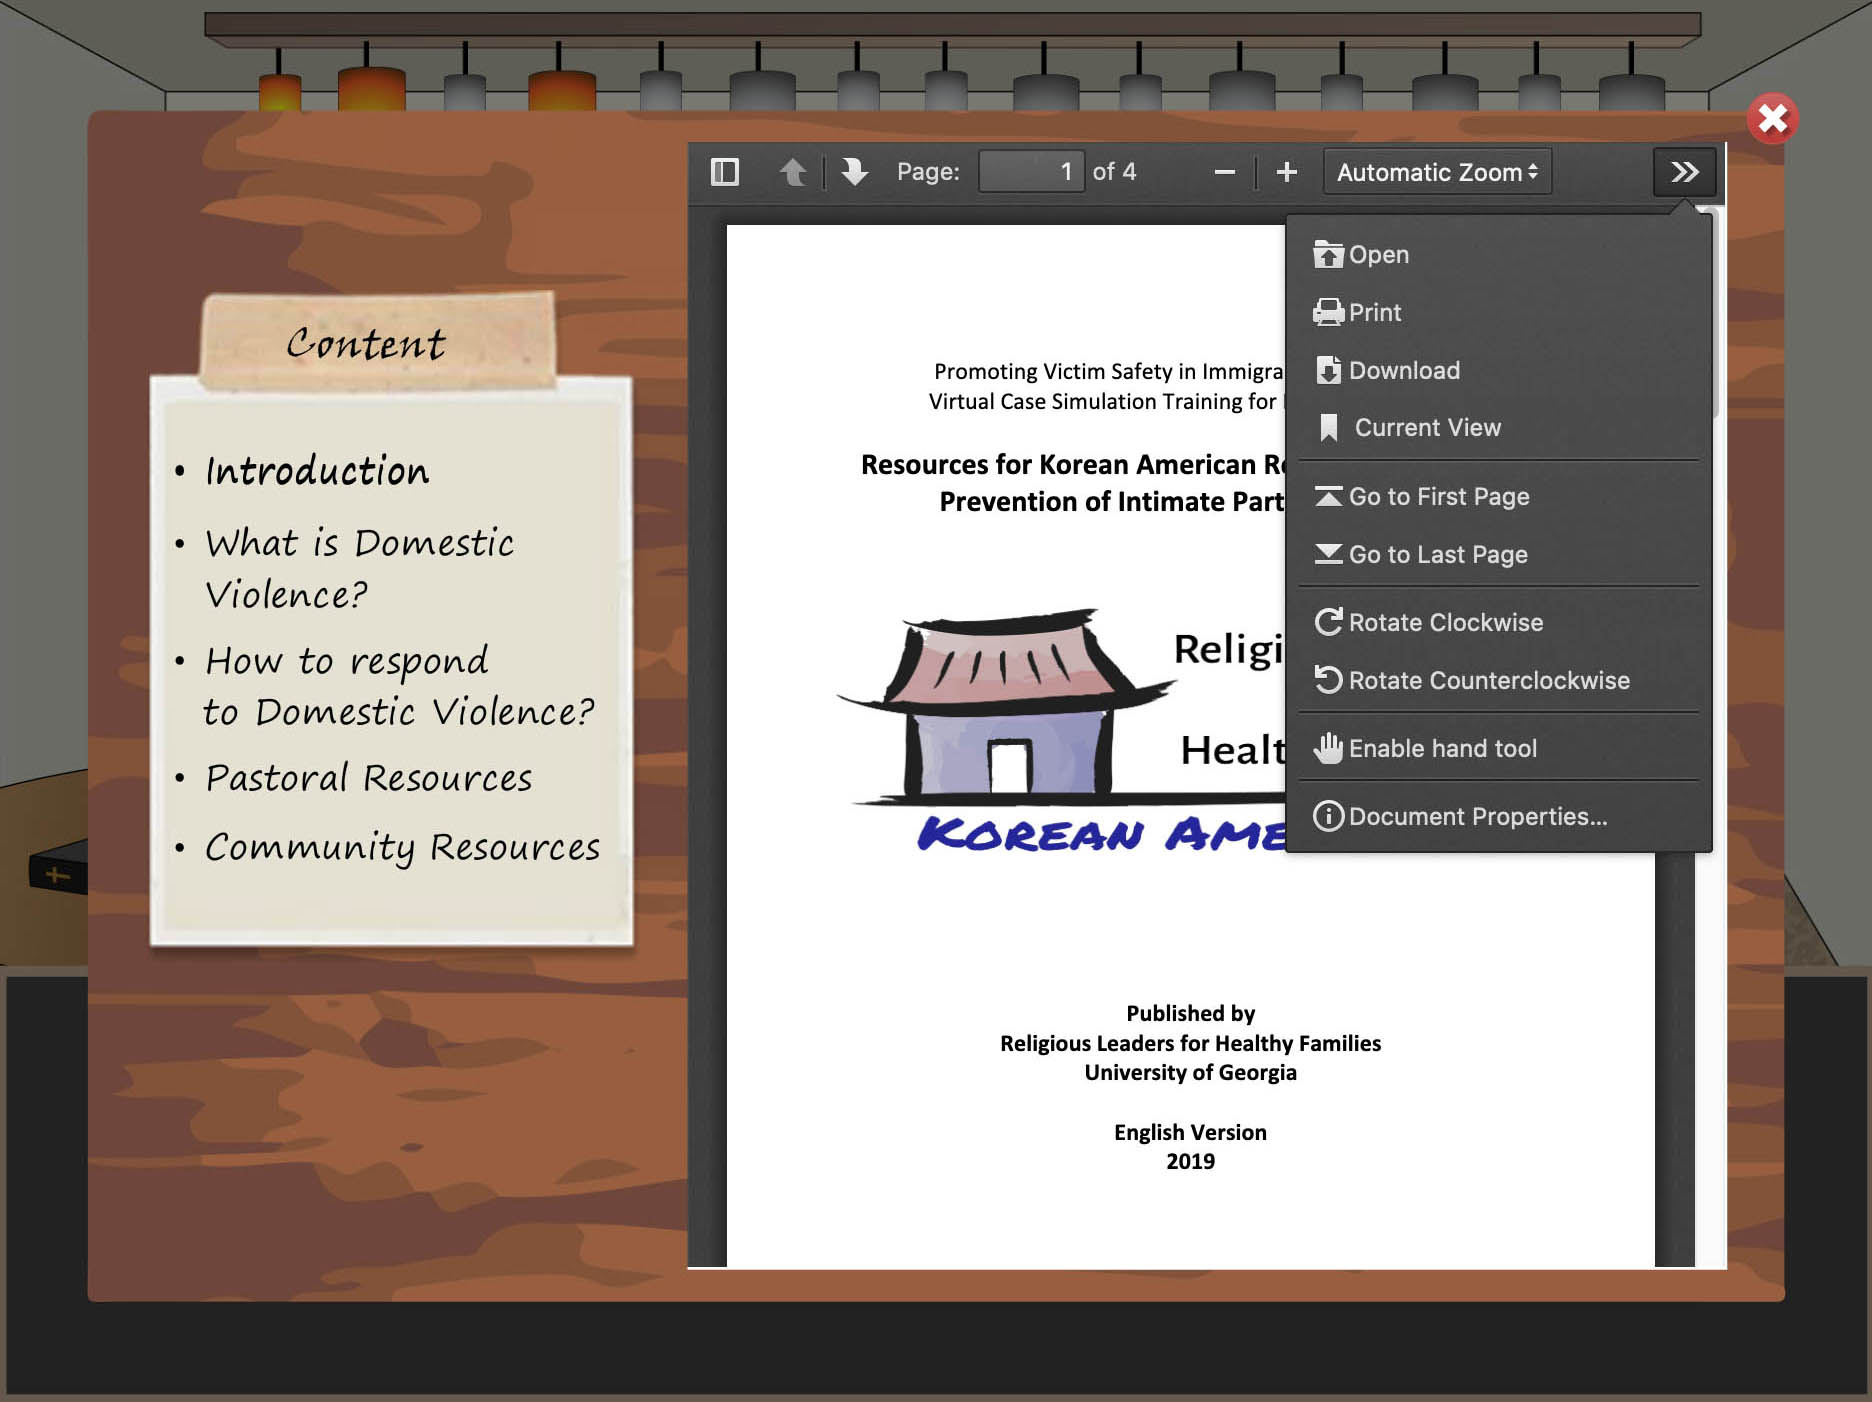
Task: Click the page number input field
Action: tap(1030, 172)
